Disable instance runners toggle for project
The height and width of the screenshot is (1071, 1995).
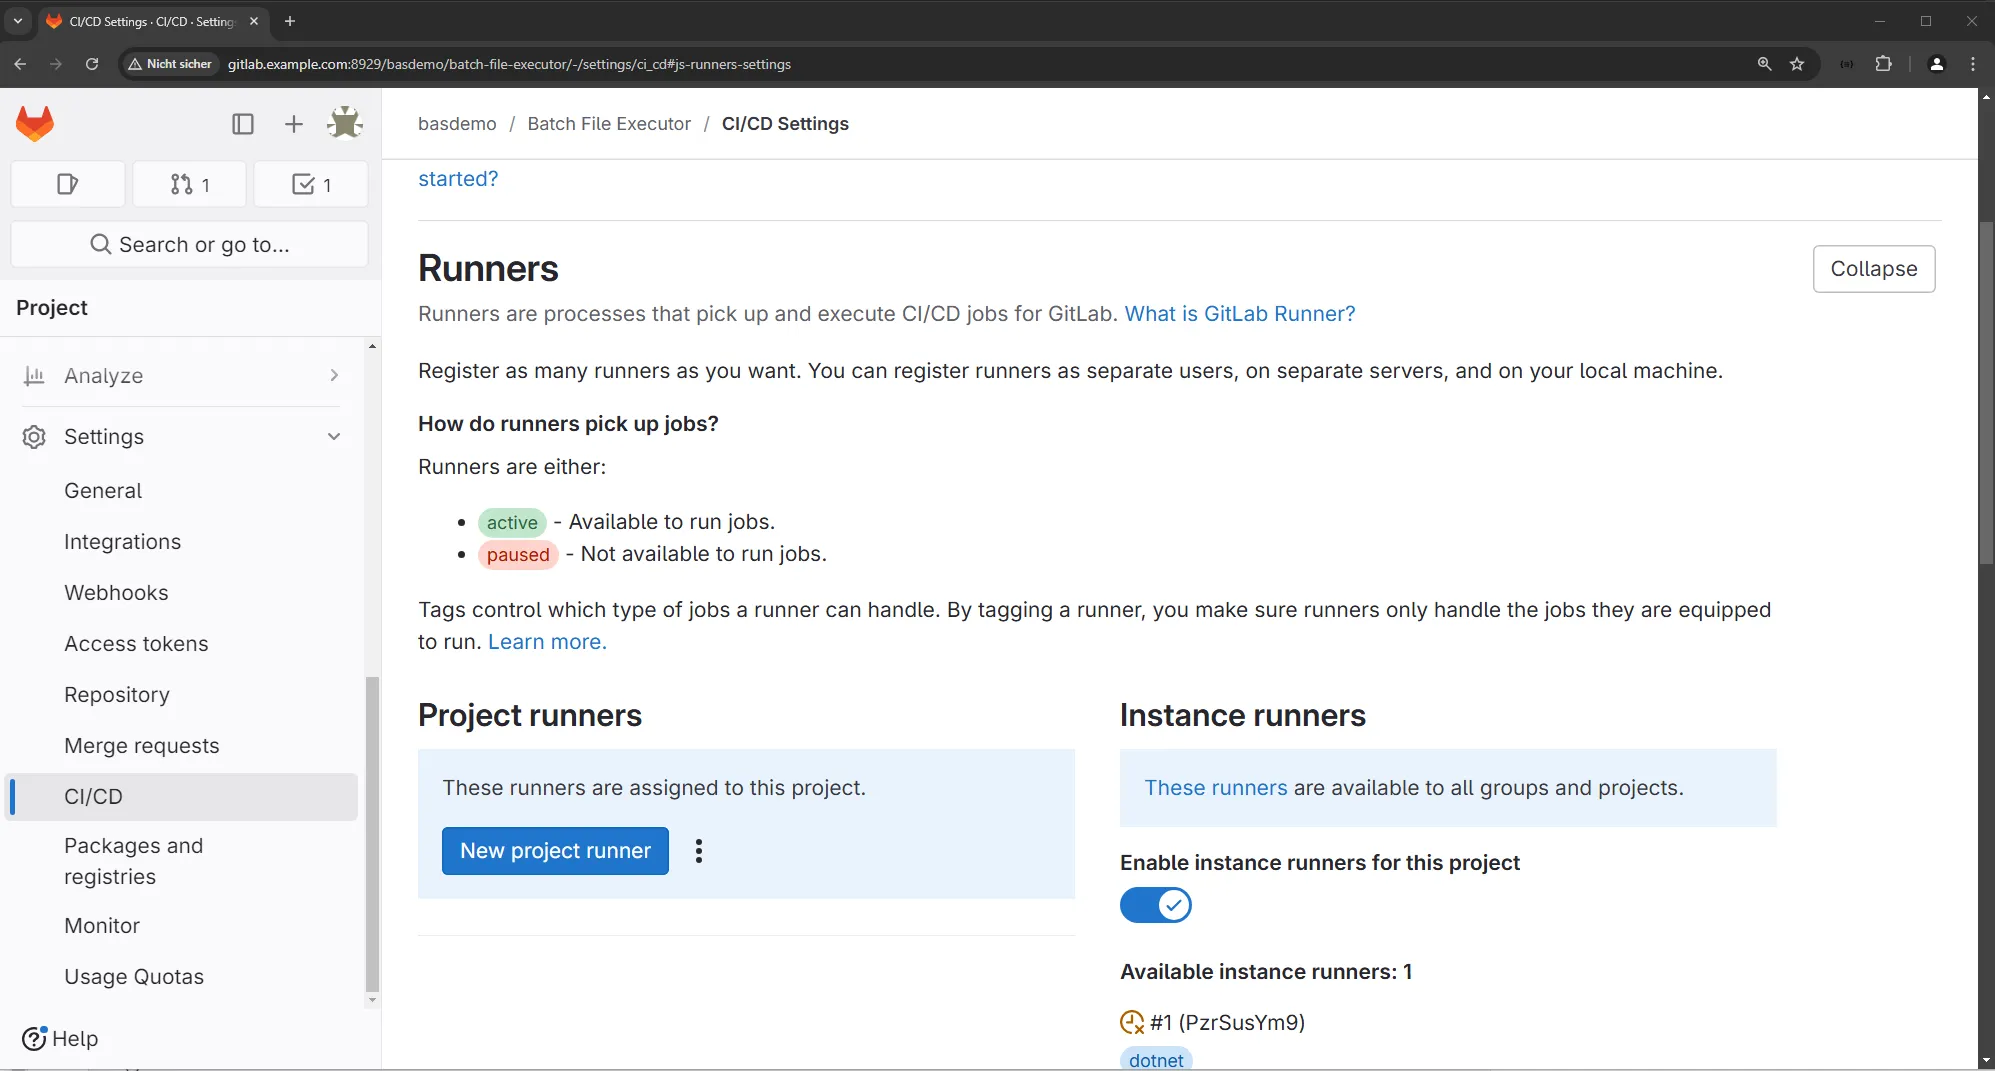click(x=1156, y=905)
